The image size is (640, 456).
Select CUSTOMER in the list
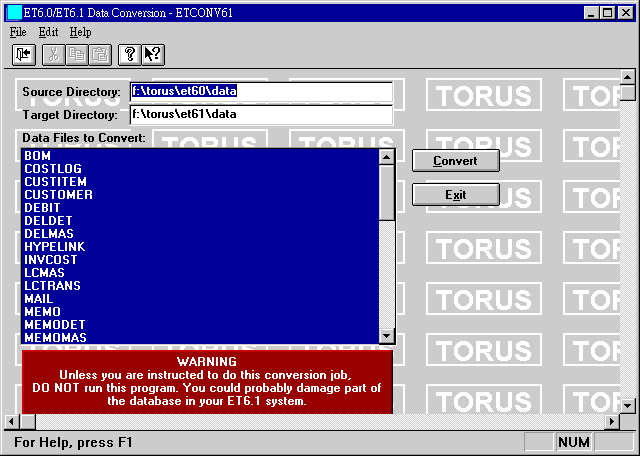[x=200, y=195]
